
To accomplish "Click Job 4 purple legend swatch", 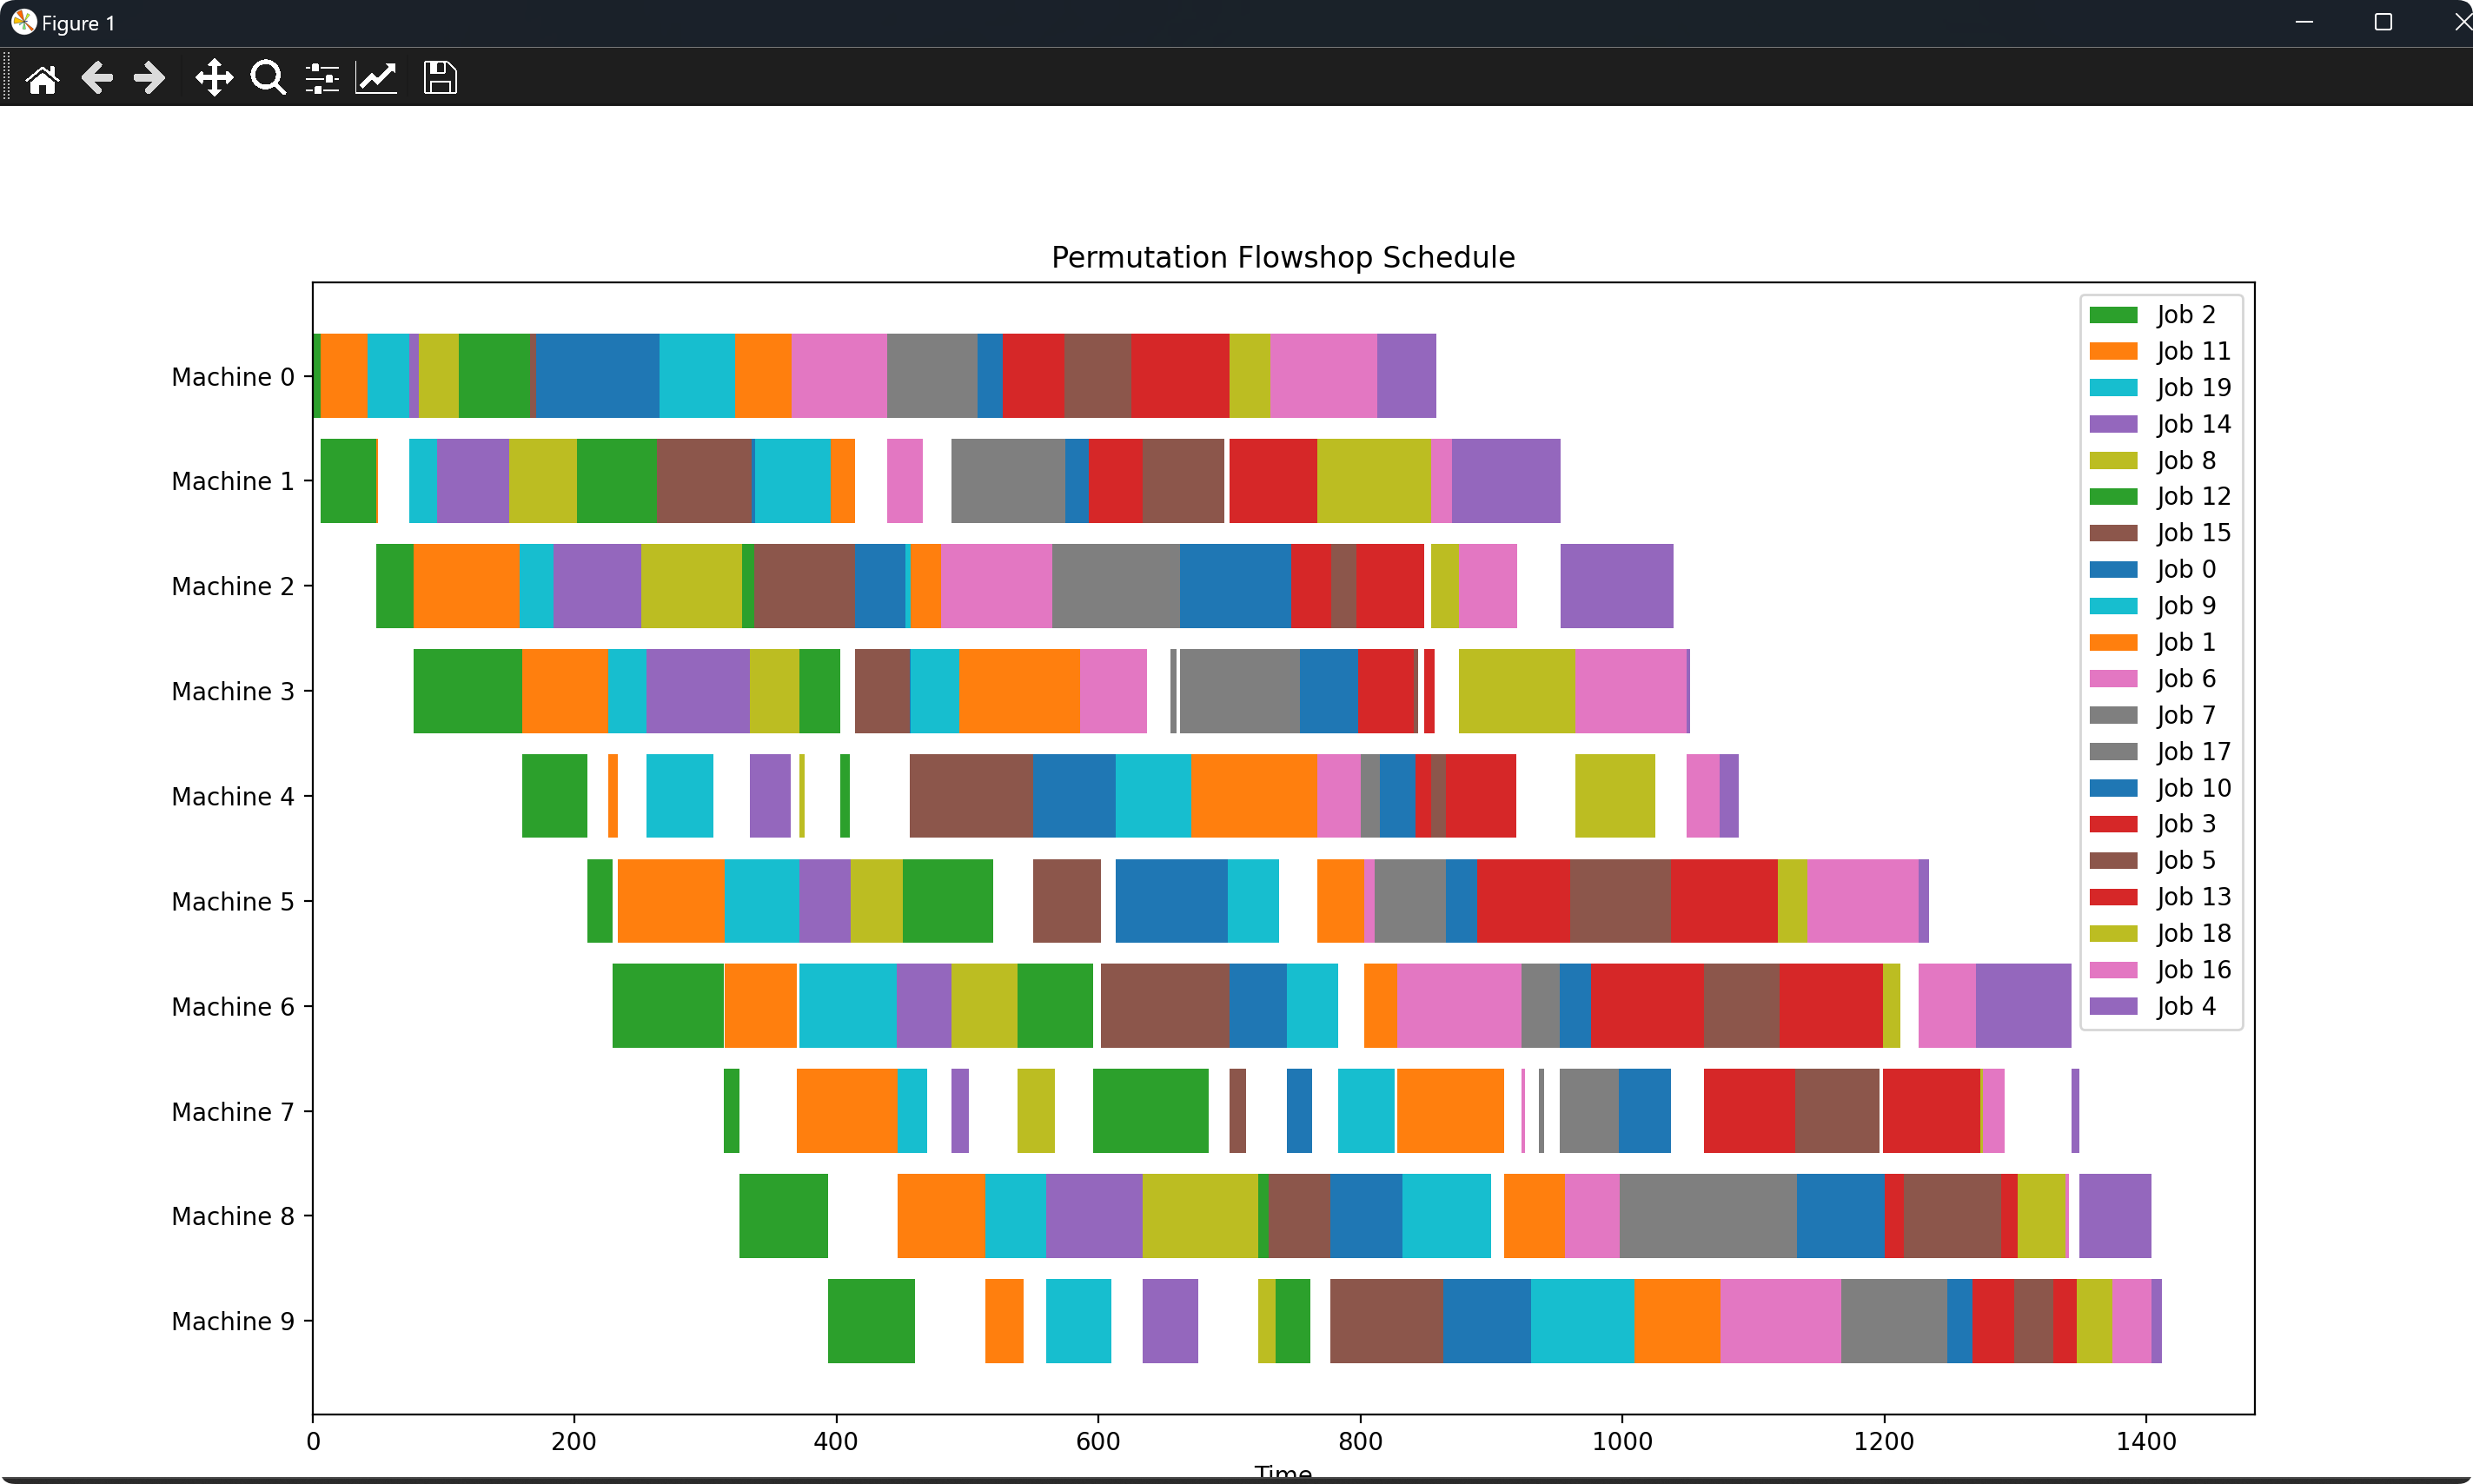I will point(2113,1006).
